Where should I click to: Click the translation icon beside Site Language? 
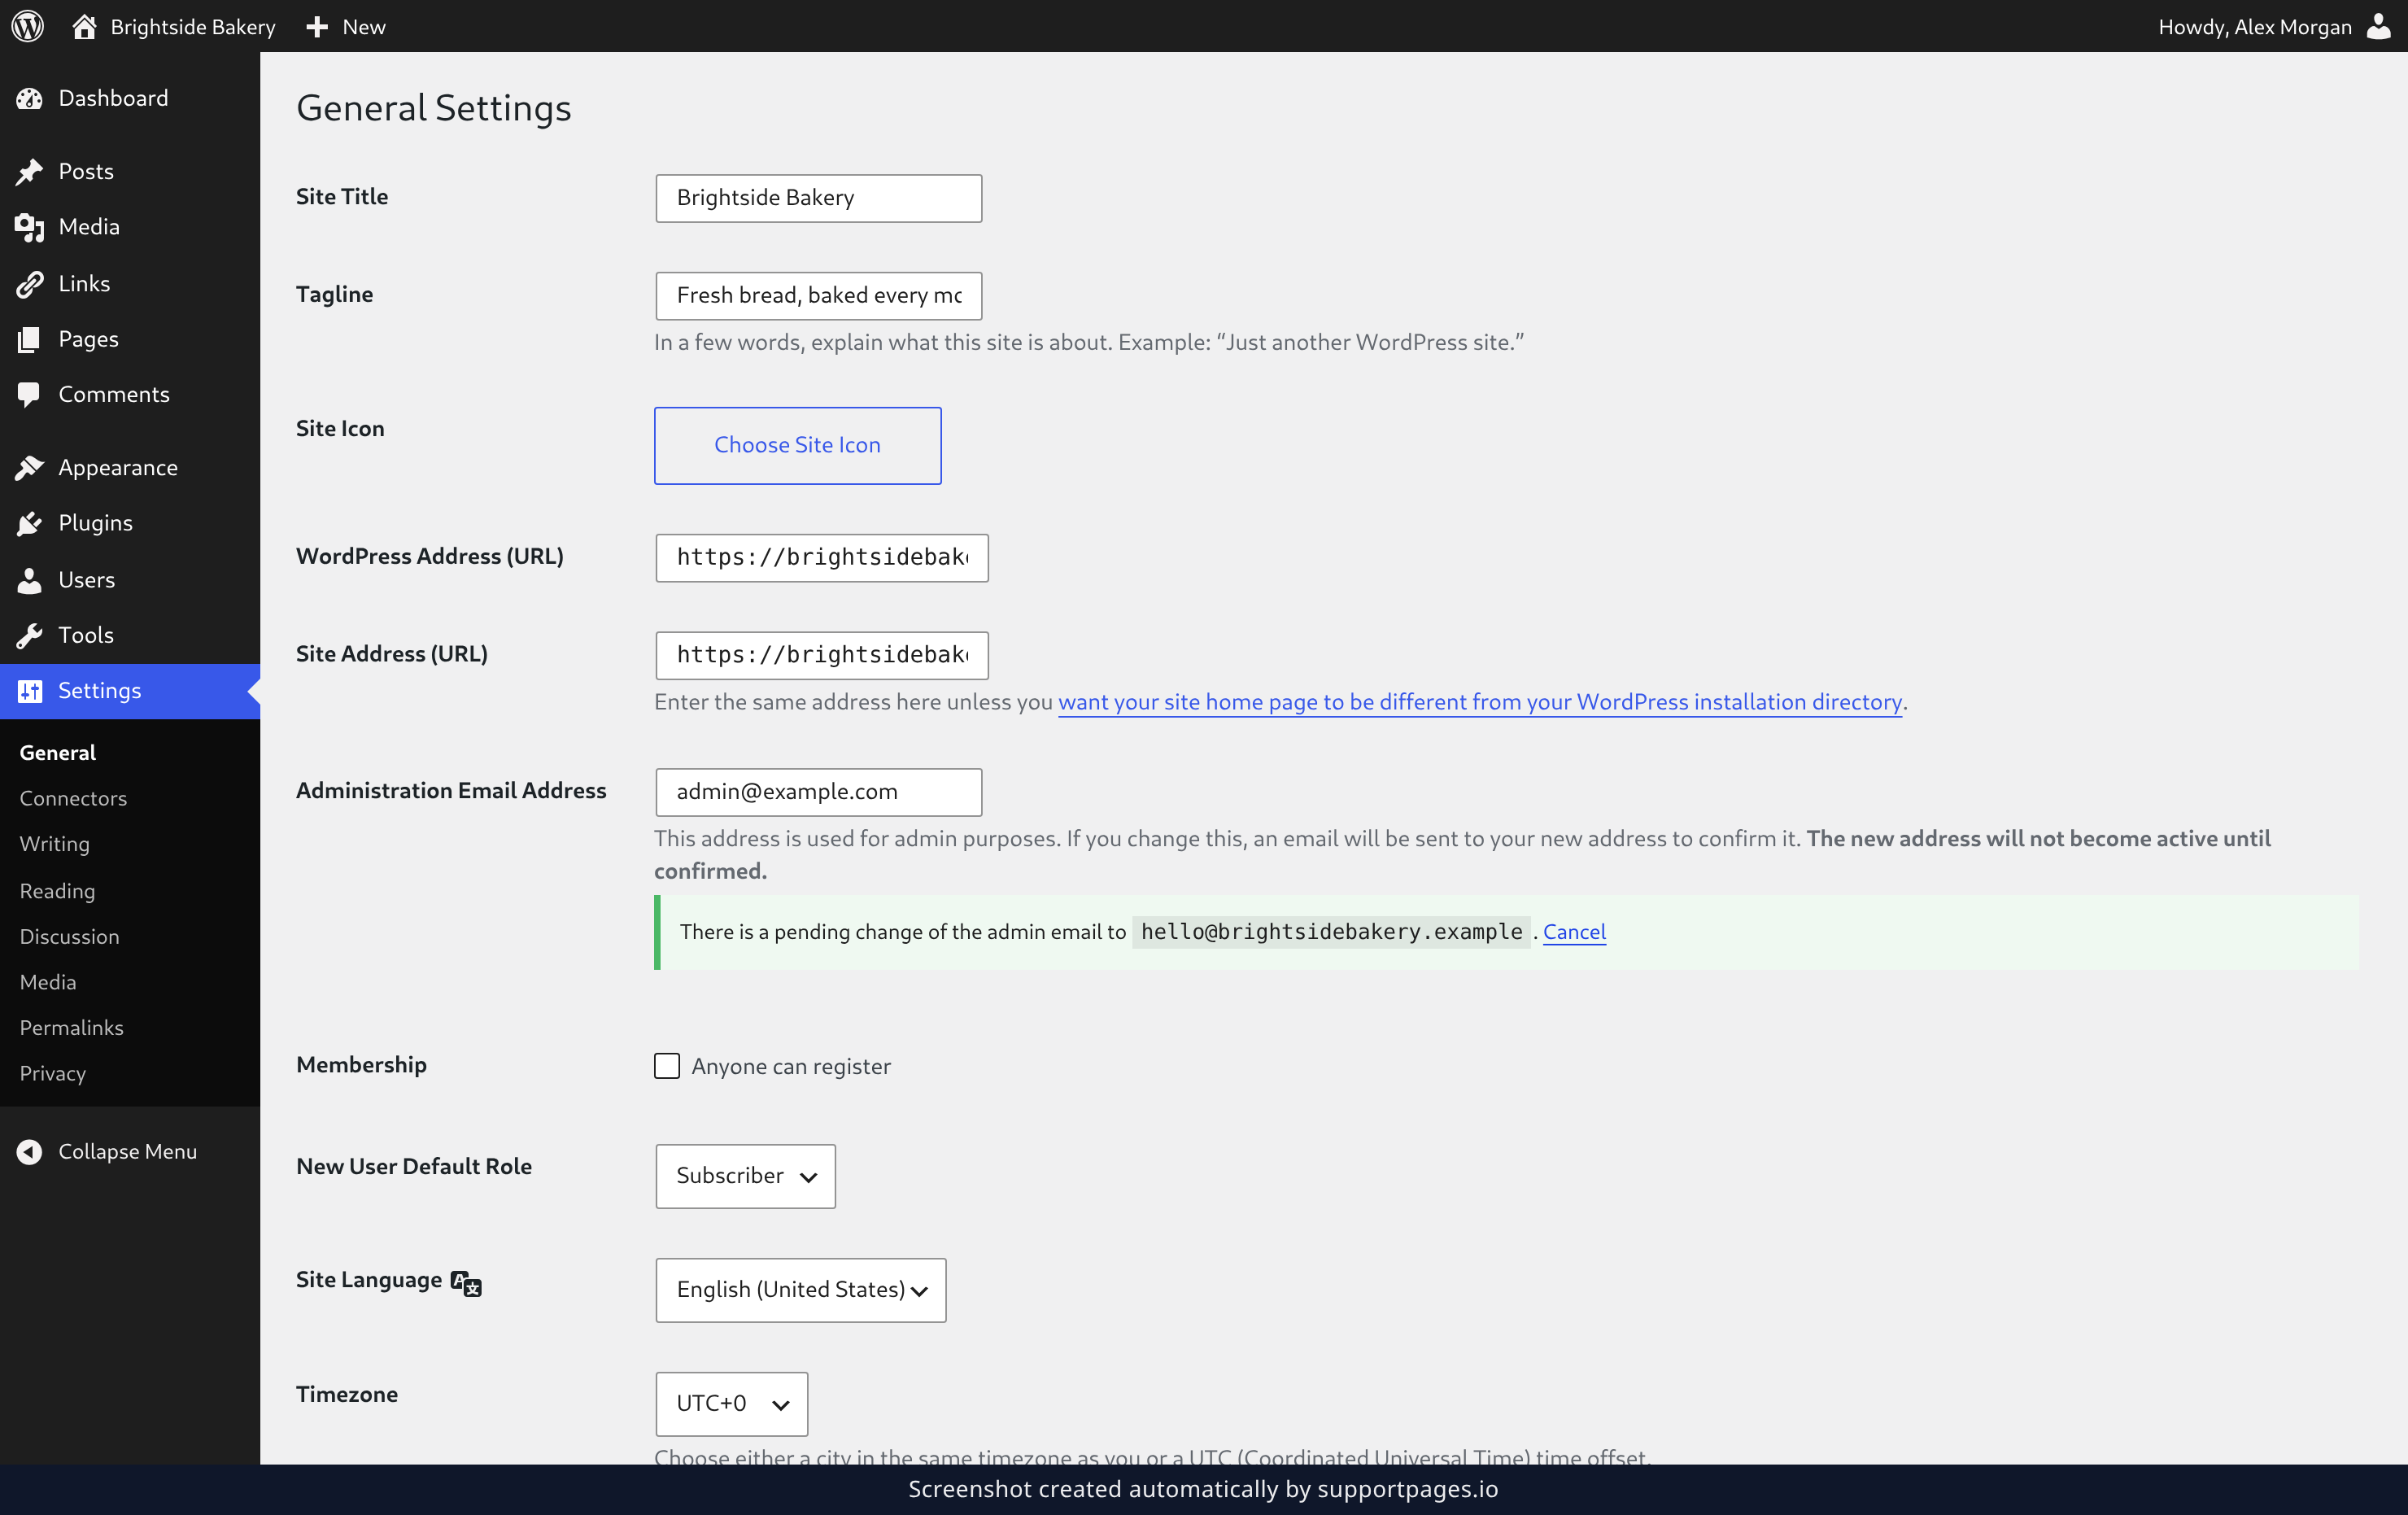[466, 1283]
